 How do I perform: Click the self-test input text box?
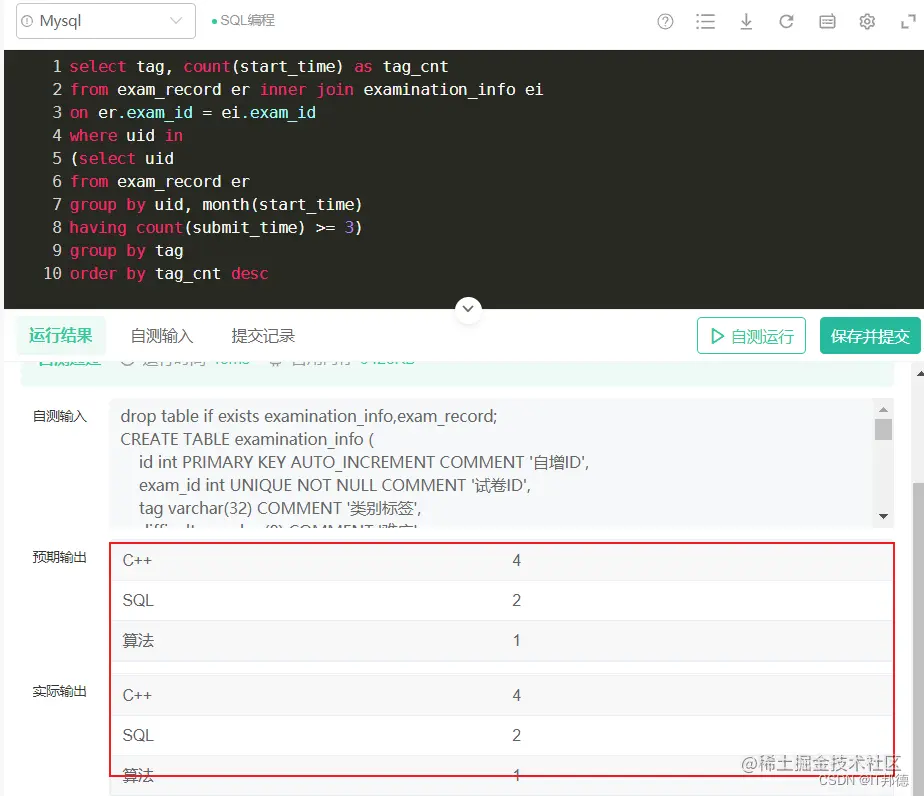click(x=491, y=463)
